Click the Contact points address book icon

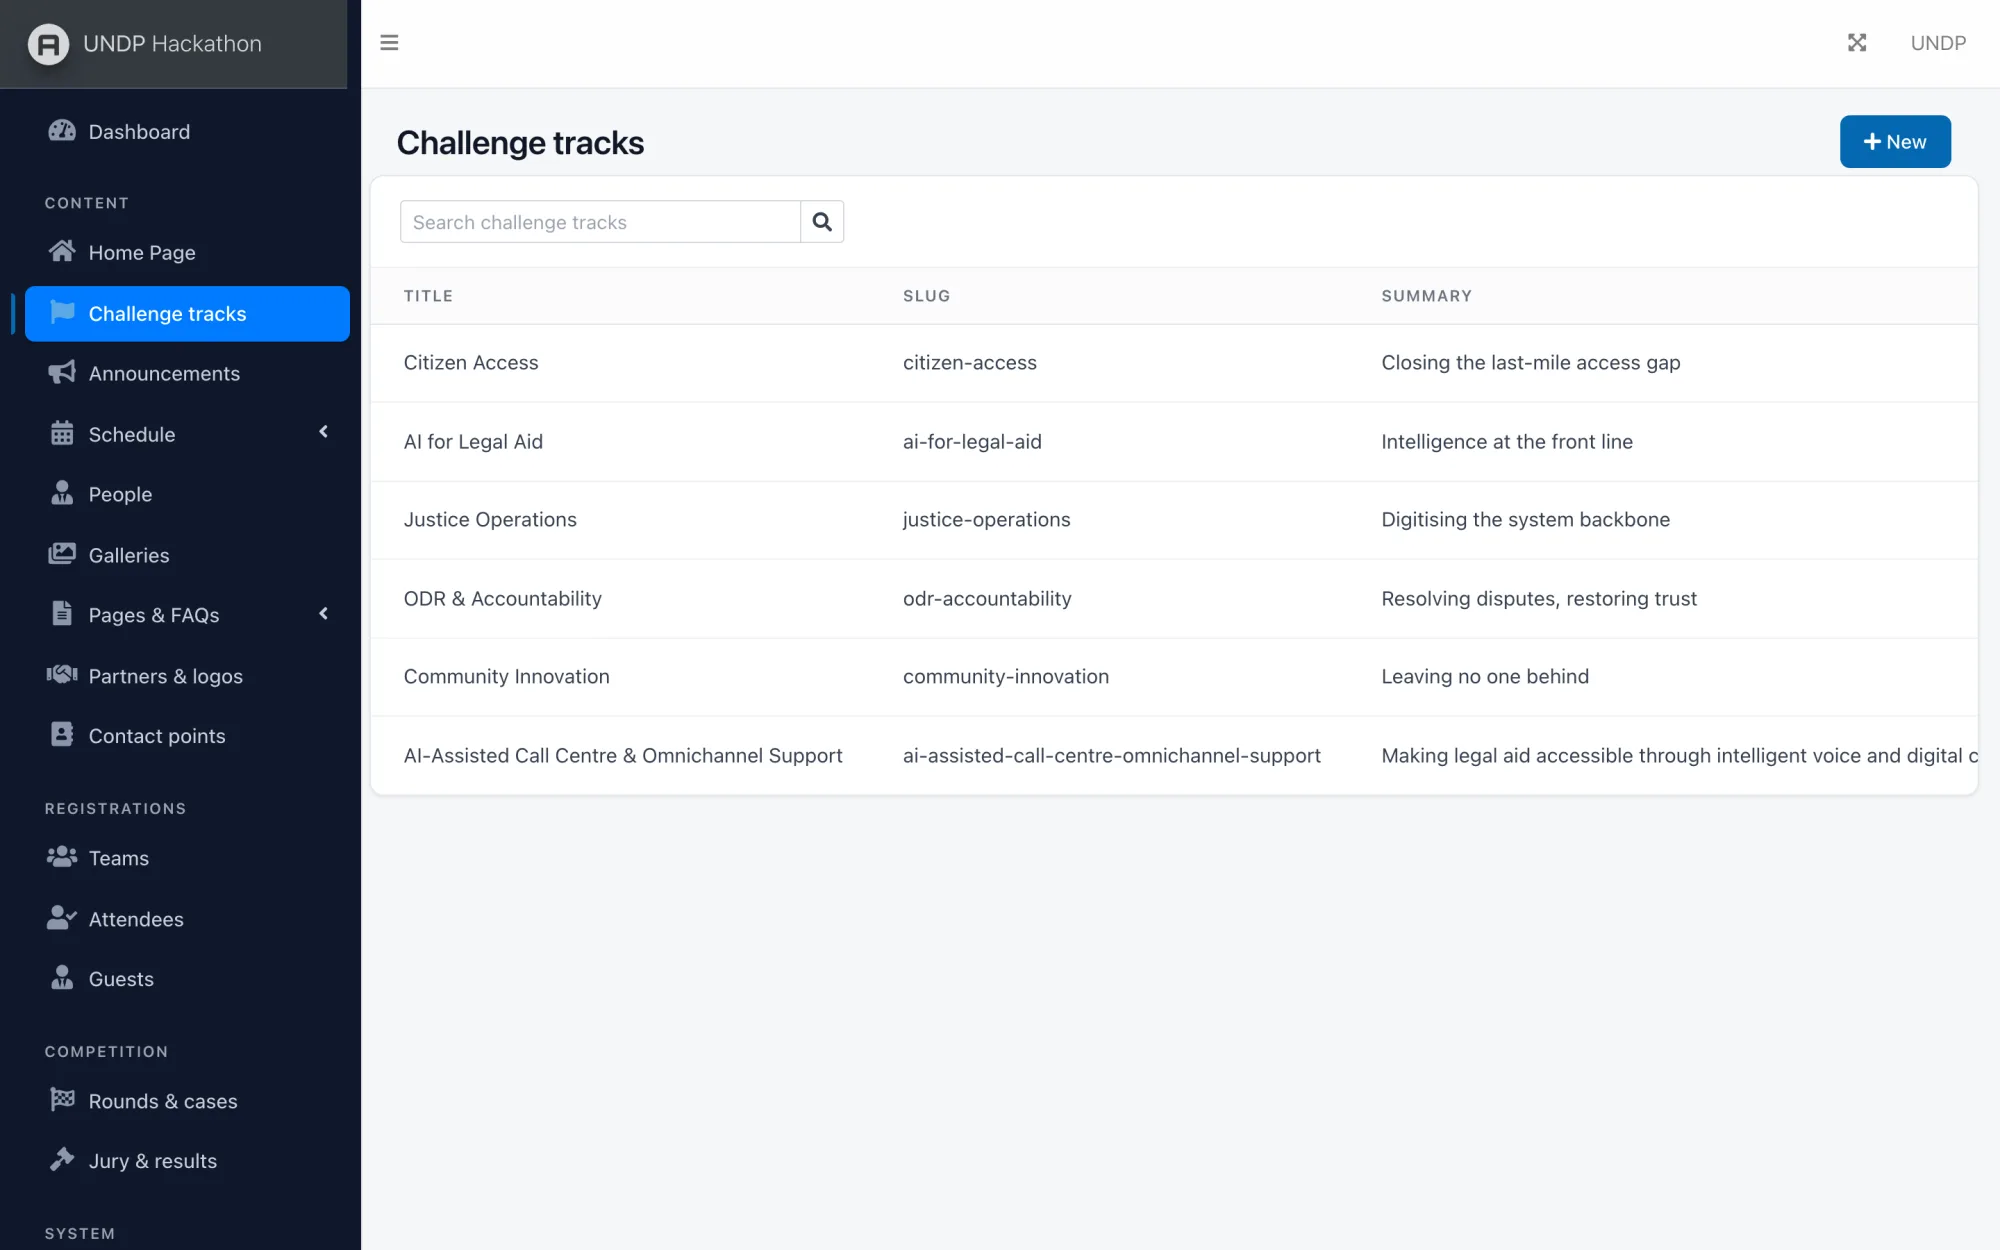pos(62,735)
